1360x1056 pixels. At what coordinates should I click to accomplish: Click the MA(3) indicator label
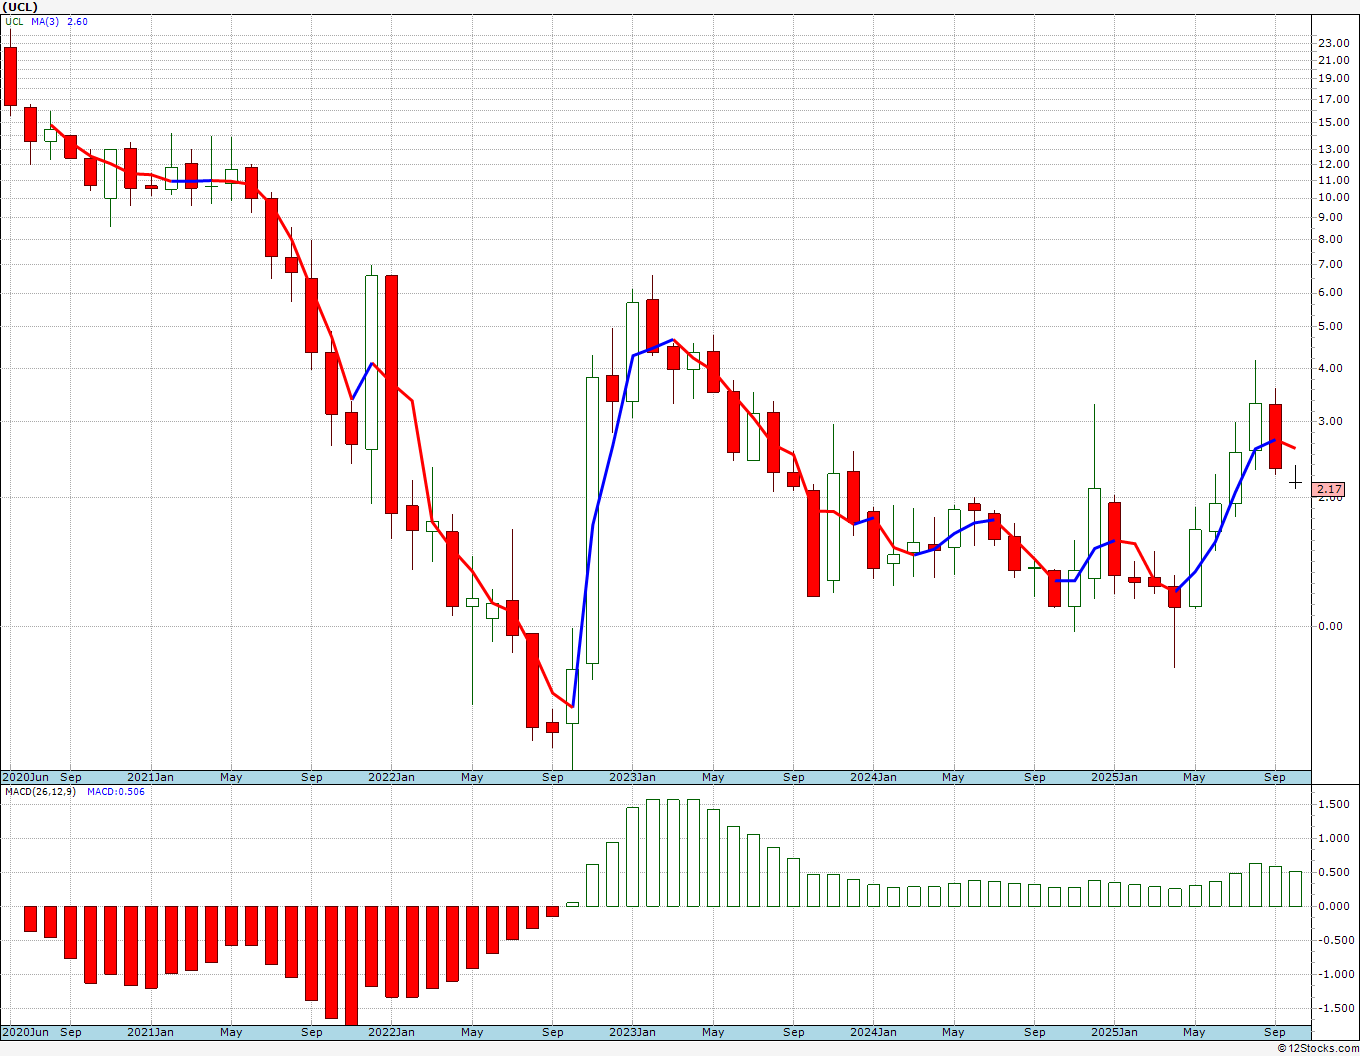click(x=45, y=21)
